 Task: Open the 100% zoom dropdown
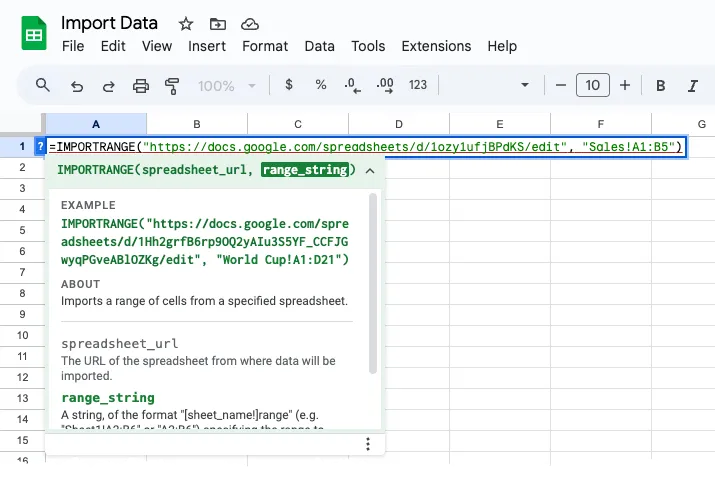pyautogui.click(x=225, y=86)
